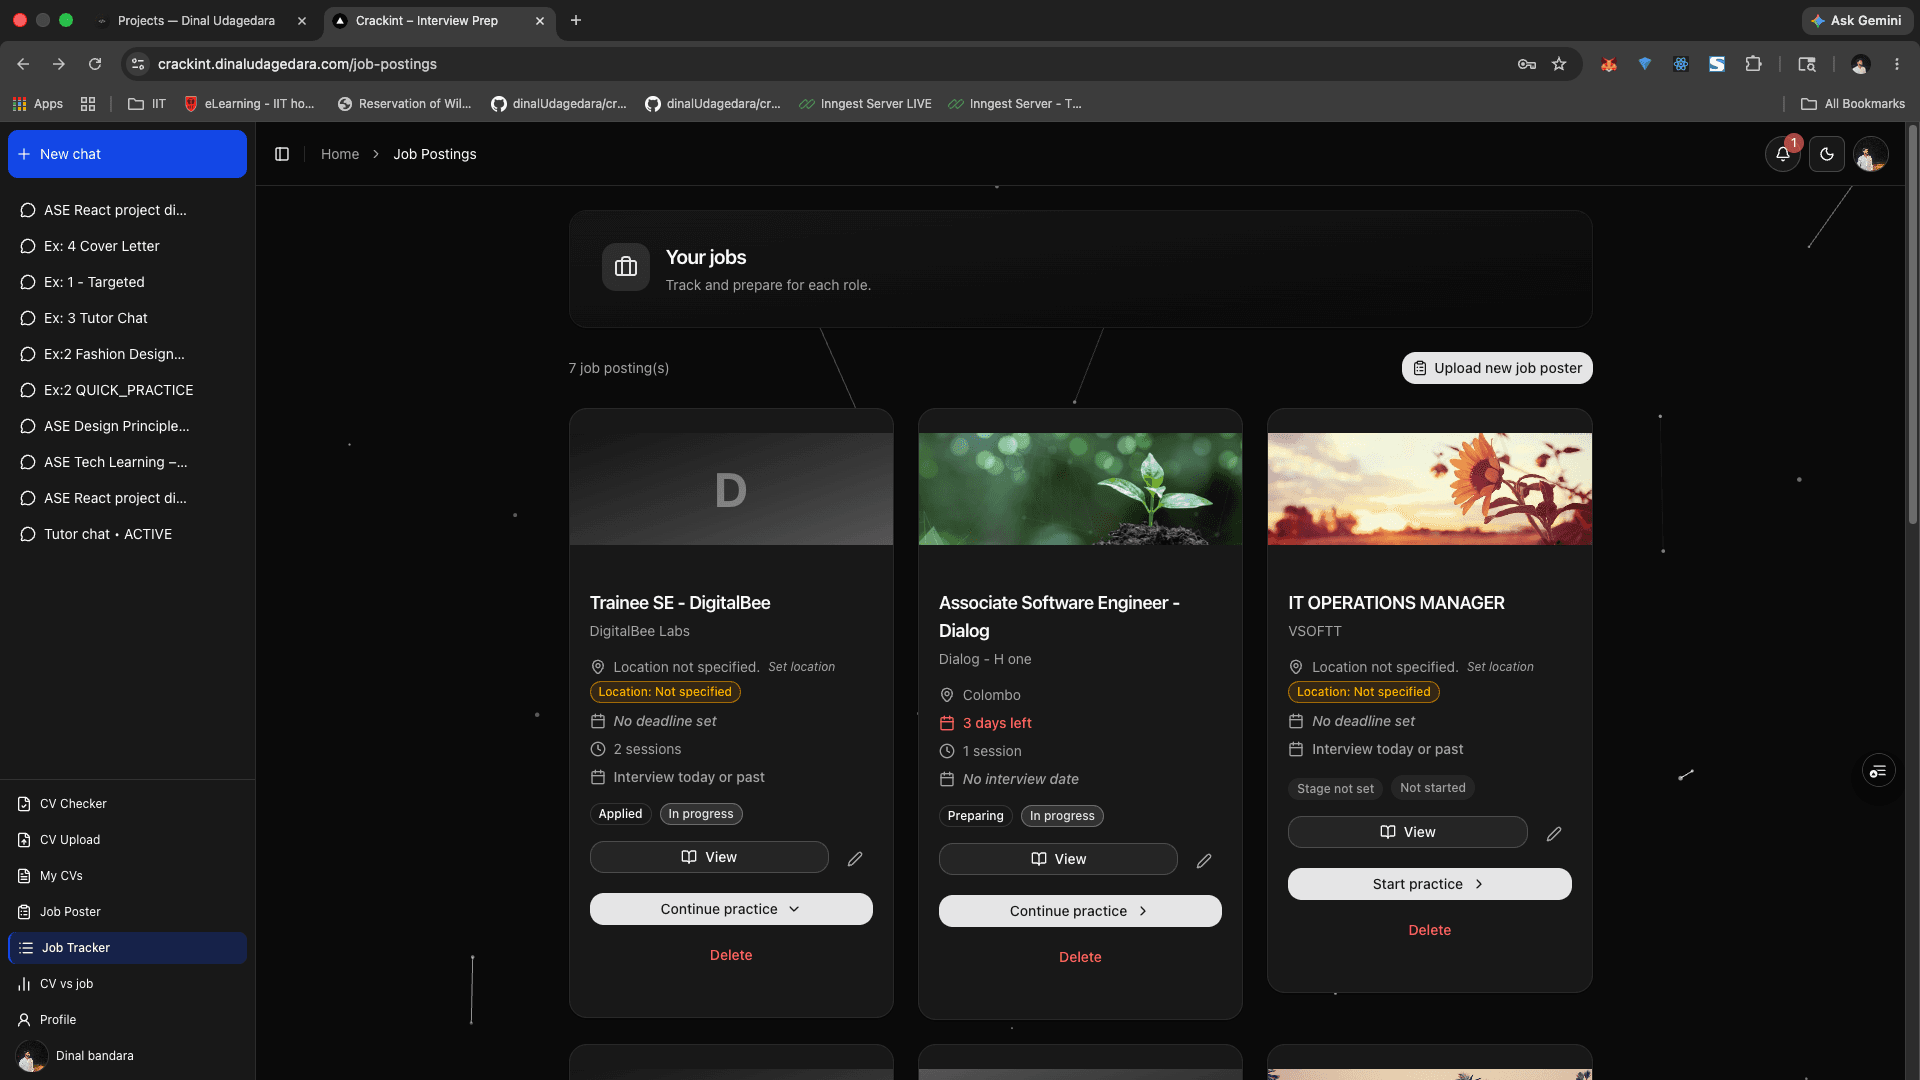
Task: Open Profile in sidebar
Action: [x=127, y=1020]
